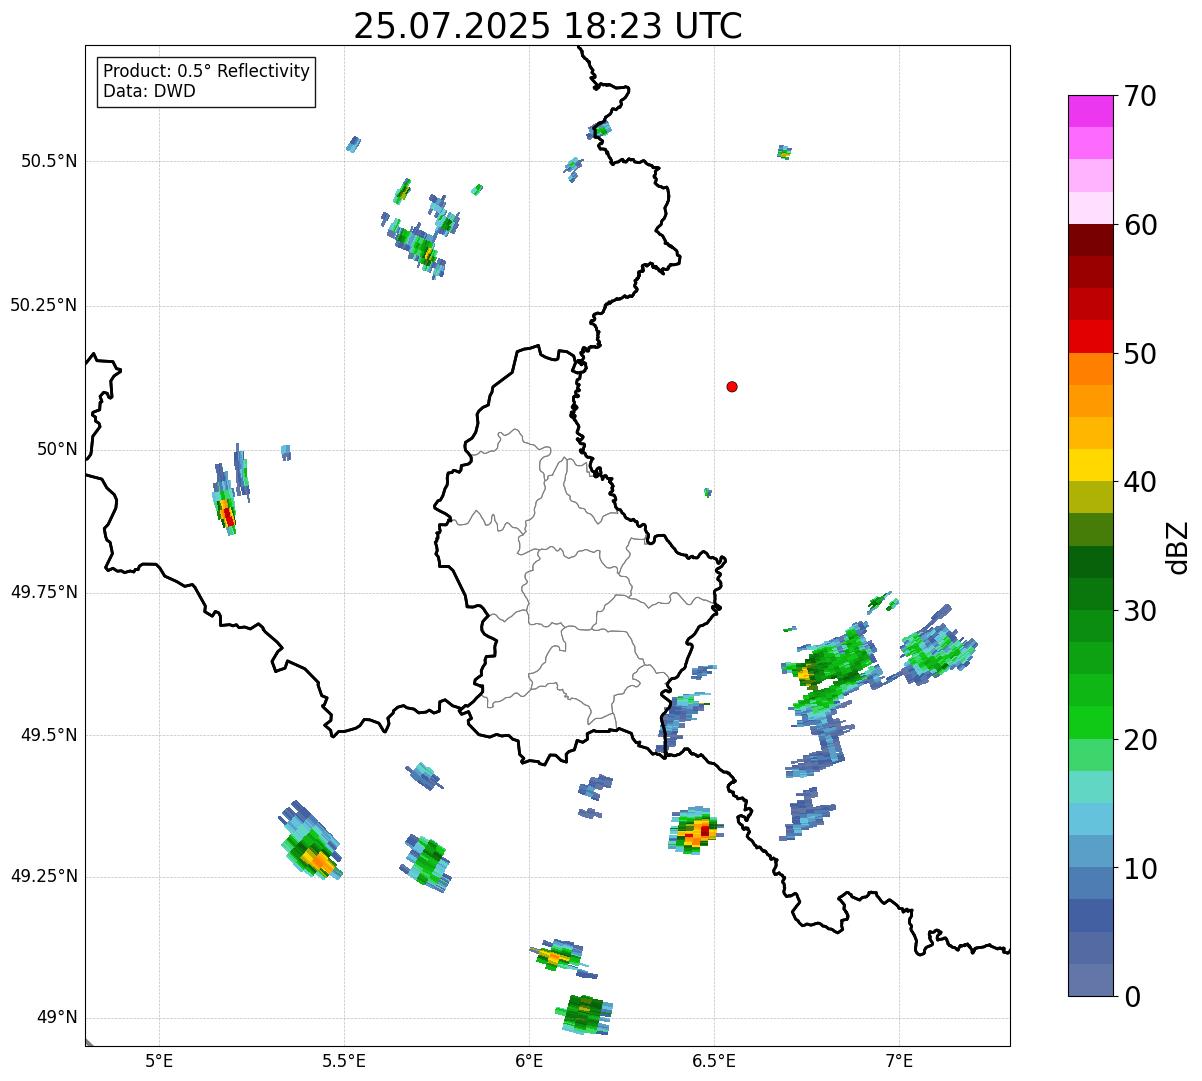Click the red station marker dot
Viewport: 1202px width, 1081px height.
(732, 386)
